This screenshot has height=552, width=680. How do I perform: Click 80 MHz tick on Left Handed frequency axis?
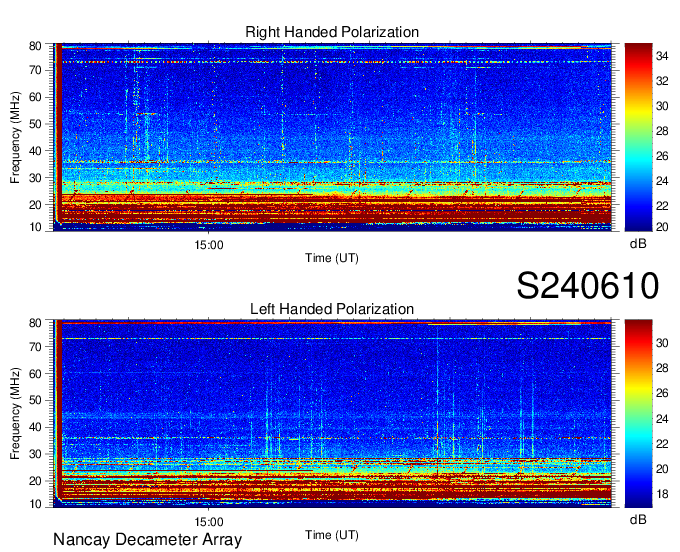35,323
